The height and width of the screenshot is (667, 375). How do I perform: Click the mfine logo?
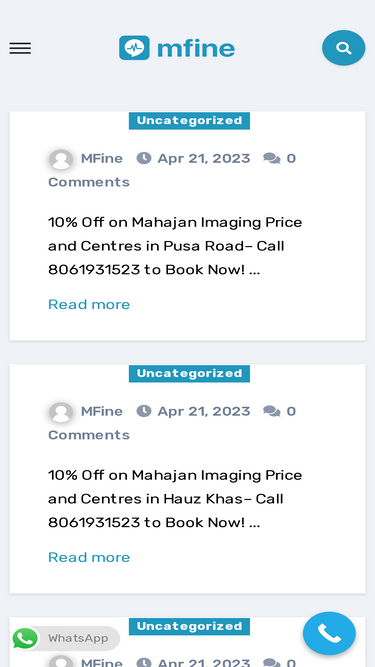[177, 48]
